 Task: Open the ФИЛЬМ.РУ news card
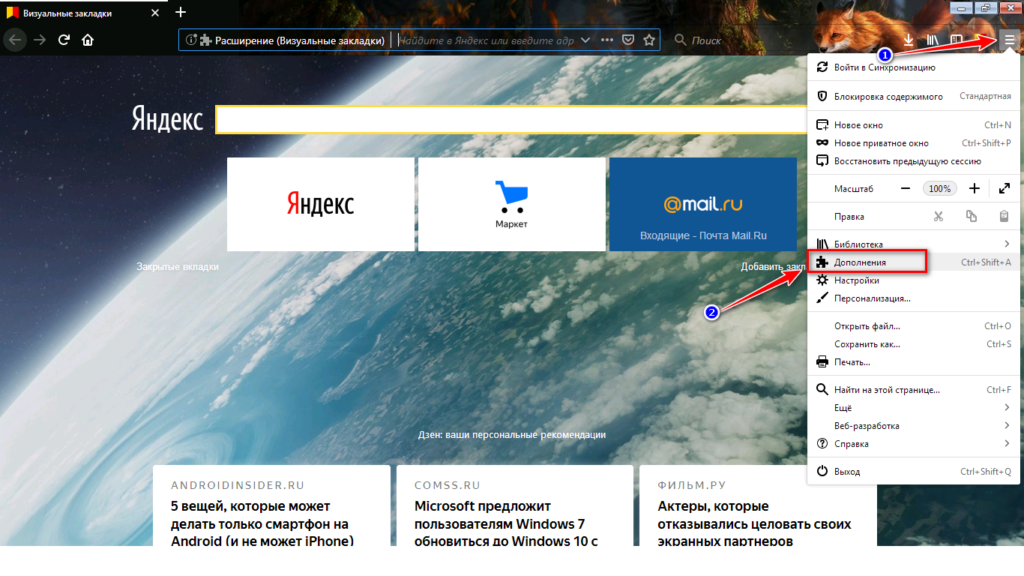point(758,505)
